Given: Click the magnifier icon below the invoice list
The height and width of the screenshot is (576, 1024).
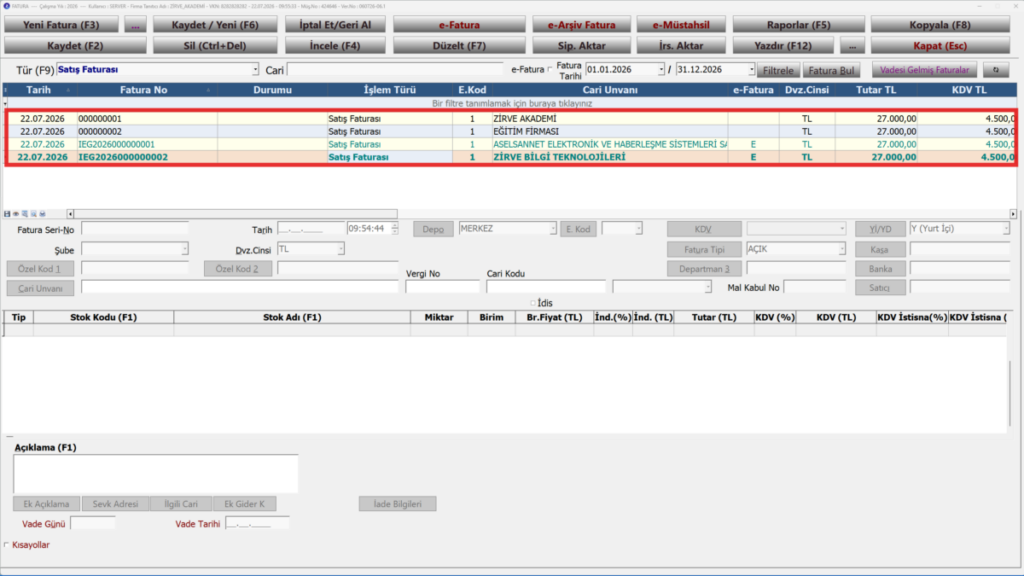Looking at the screenshot, I should [x=34, y=214].
